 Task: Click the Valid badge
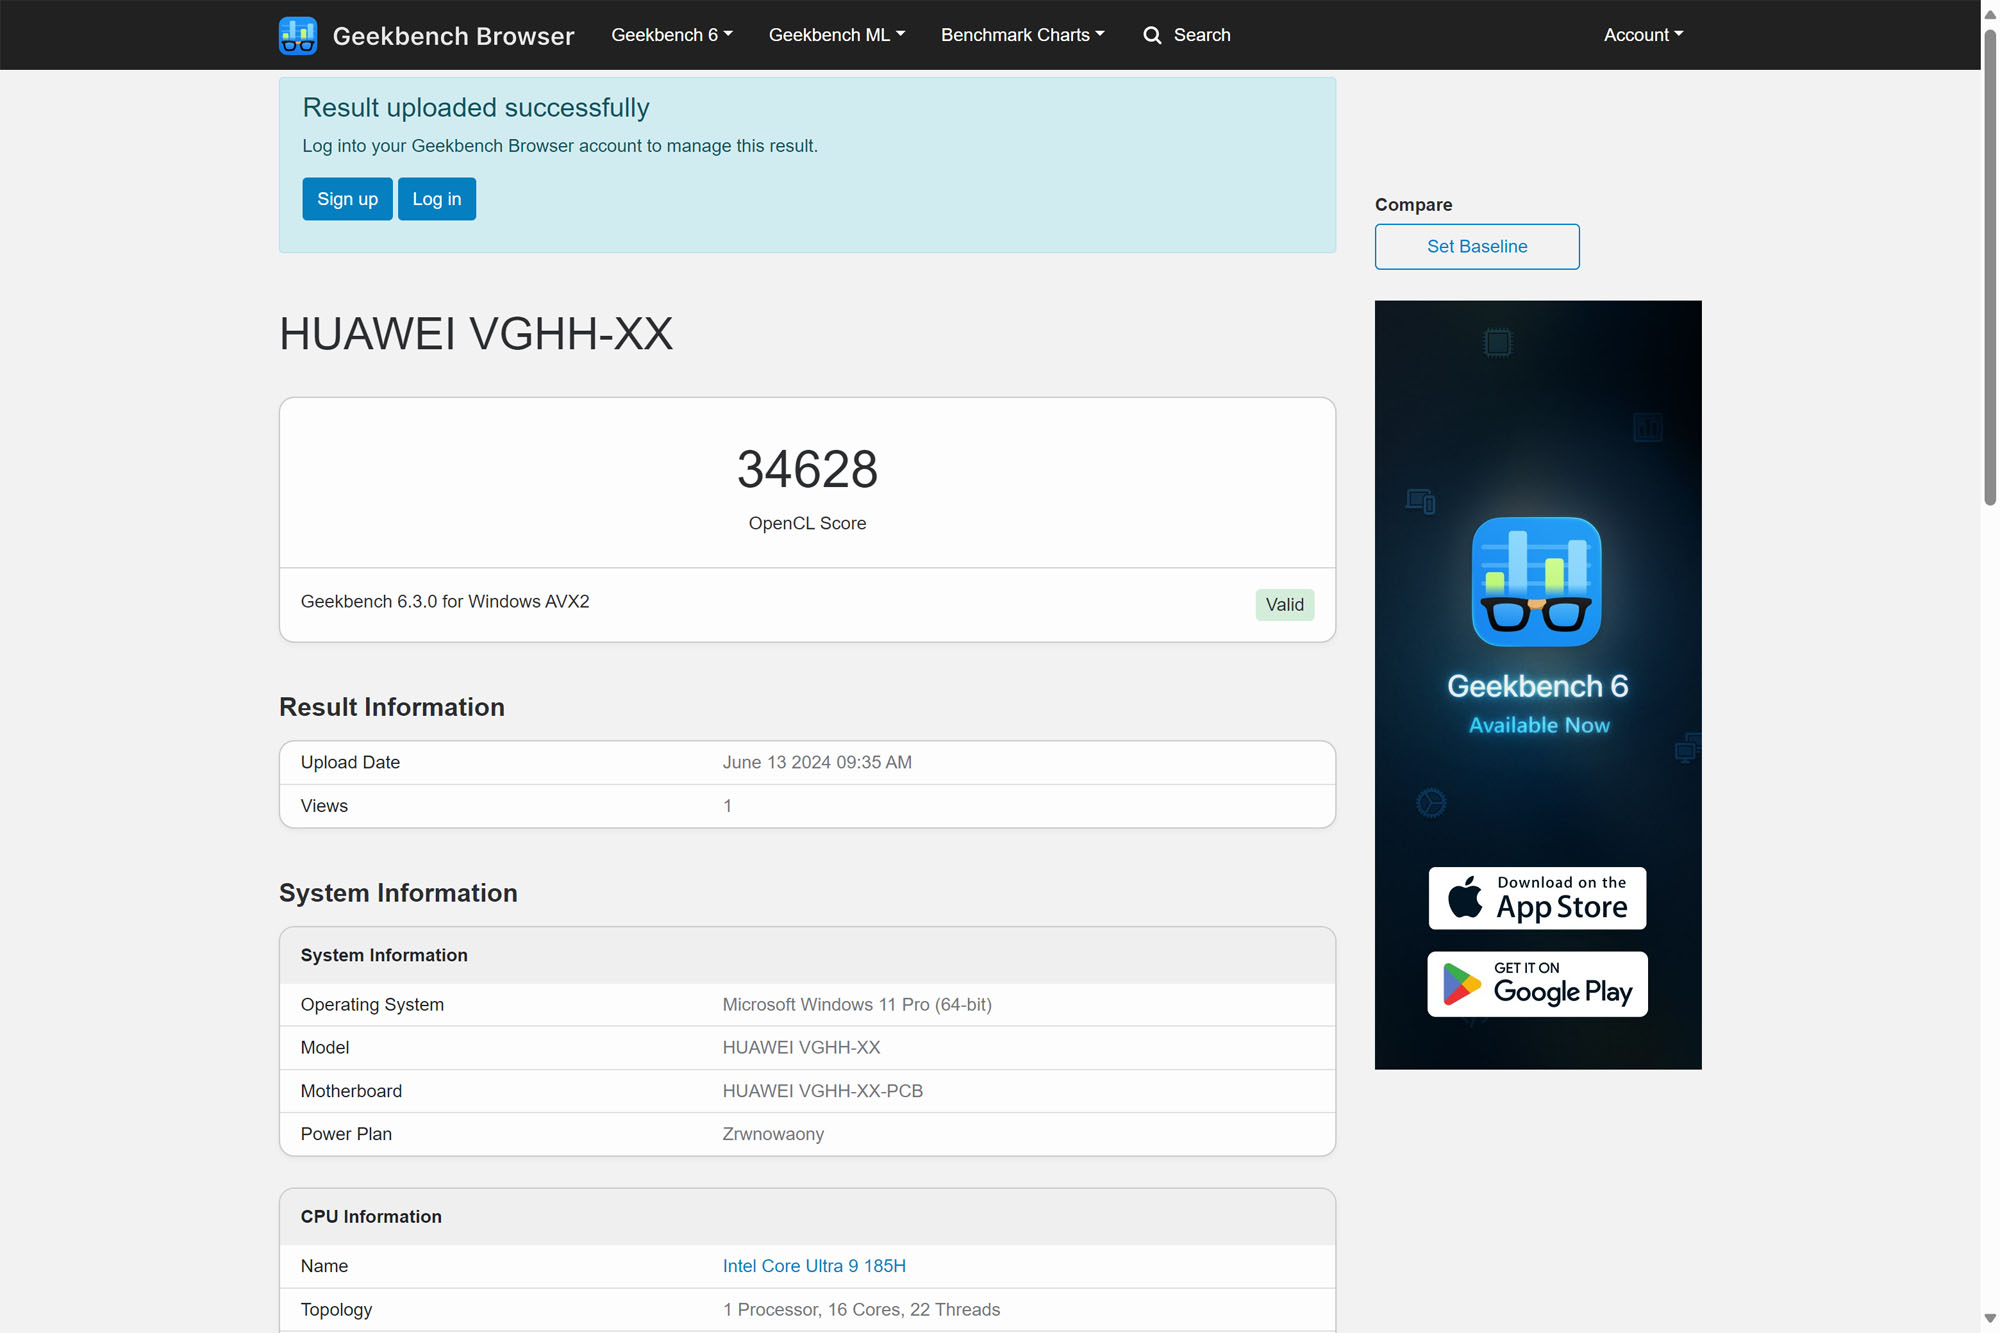coord(1284,604)
